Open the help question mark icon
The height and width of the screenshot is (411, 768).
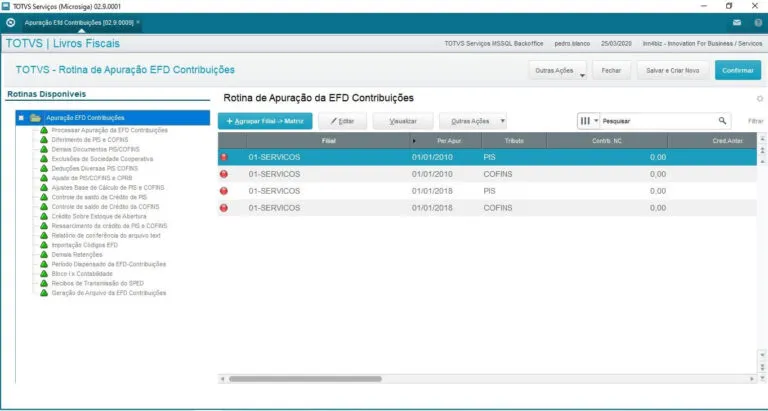click(758, 23)
